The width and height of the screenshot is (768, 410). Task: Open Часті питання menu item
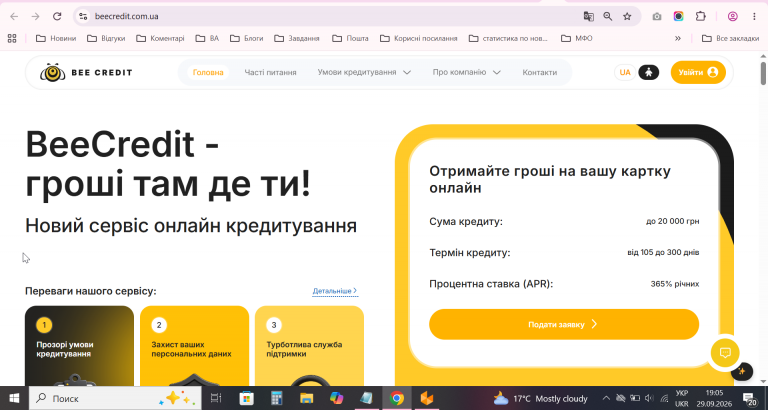[270, 72]
